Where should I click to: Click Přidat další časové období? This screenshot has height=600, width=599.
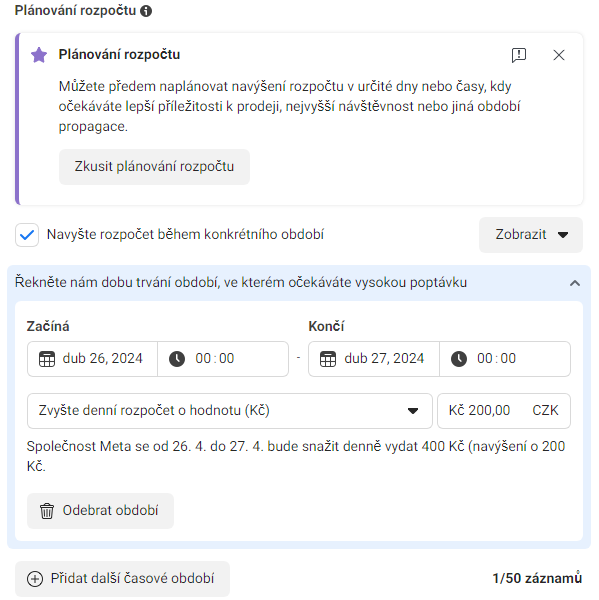[122, 579]
